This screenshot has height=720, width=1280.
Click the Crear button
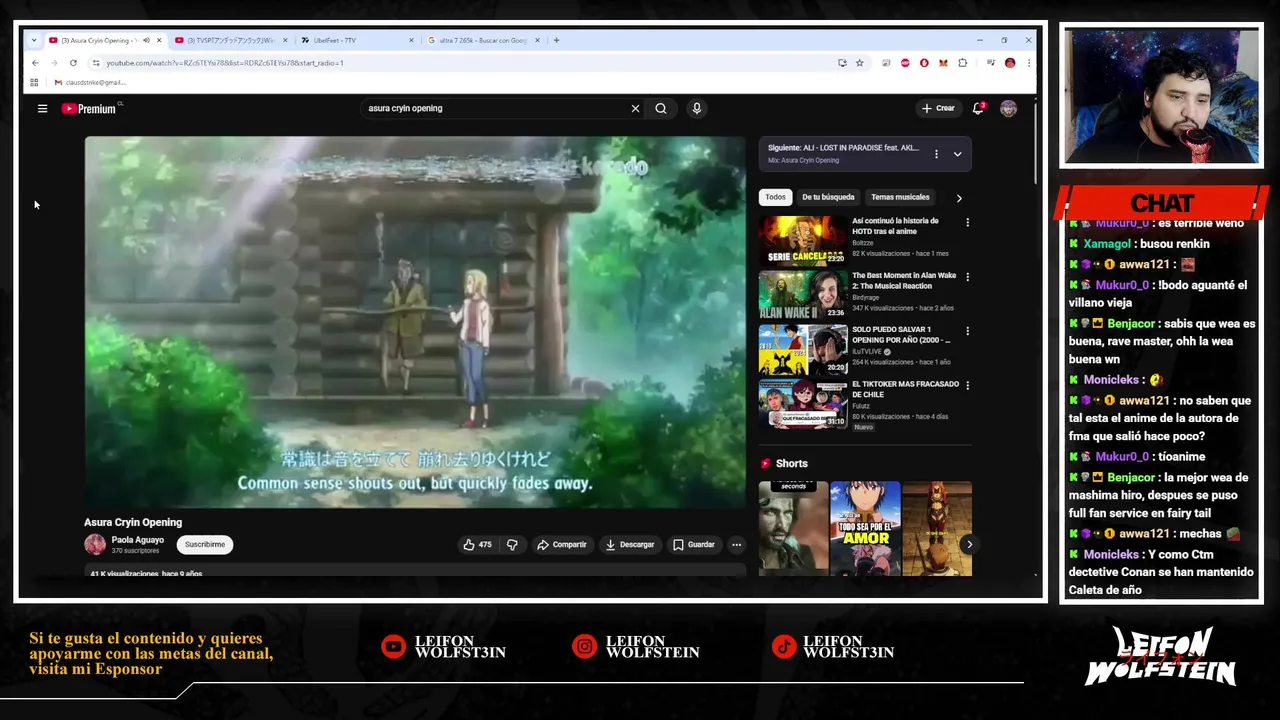(938, 108)
